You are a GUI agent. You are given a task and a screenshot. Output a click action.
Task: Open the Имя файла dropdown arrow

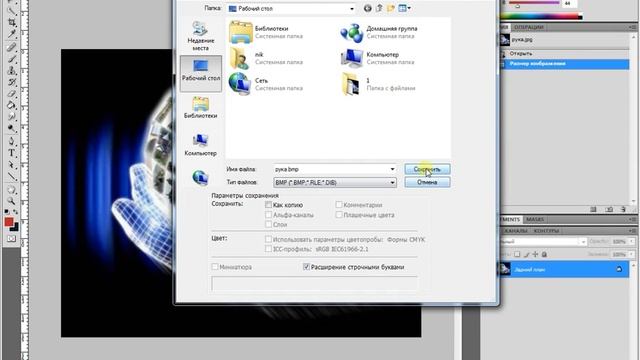tap(392, 169)
